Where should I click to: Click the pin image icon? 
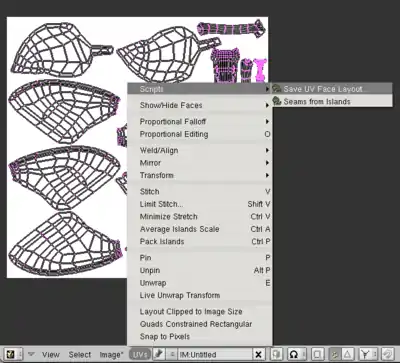tap(159, 354)
